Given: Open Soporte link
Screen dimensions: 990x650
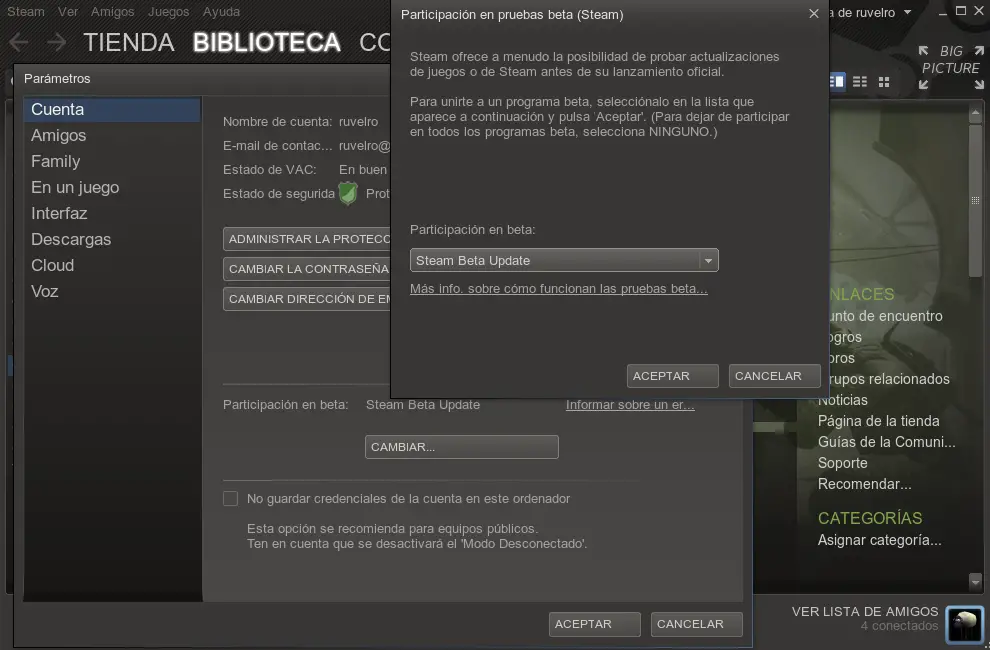Looking at the screenshot, I should pos(842,463).
